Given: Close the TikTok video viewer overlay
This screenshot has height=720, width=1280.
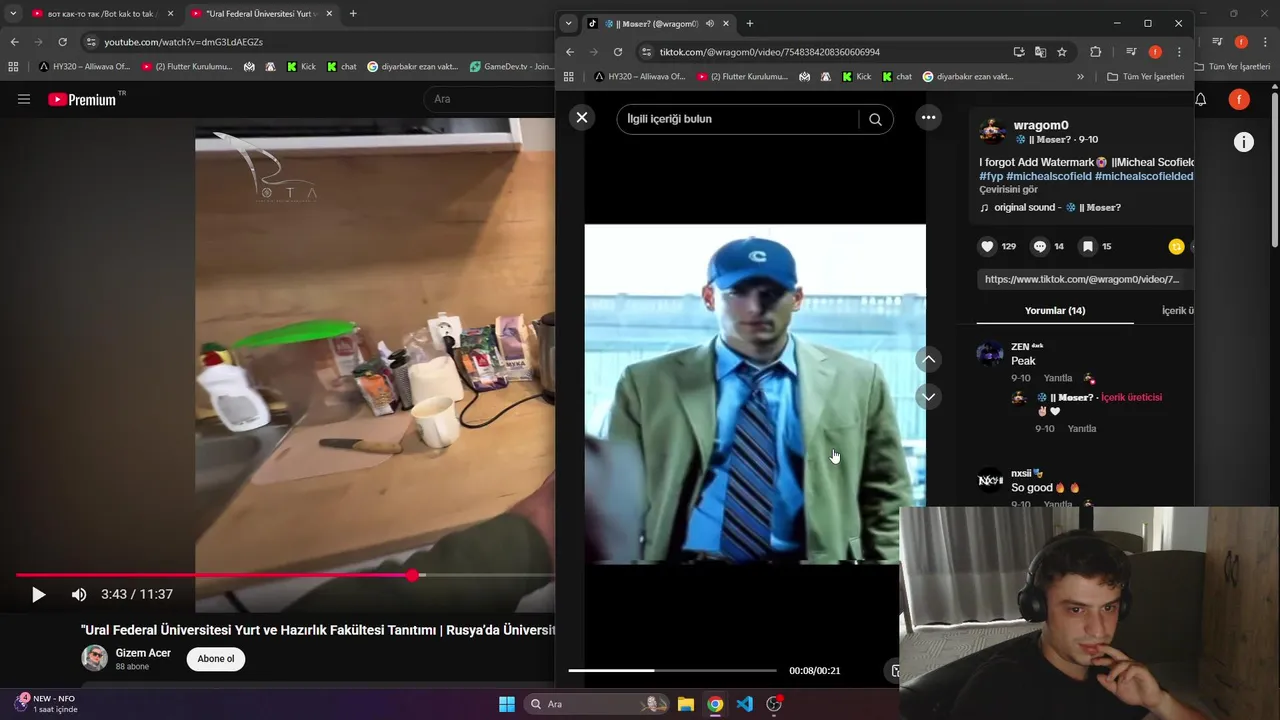Looking at the screenshot, I should (x=582, y=118).
